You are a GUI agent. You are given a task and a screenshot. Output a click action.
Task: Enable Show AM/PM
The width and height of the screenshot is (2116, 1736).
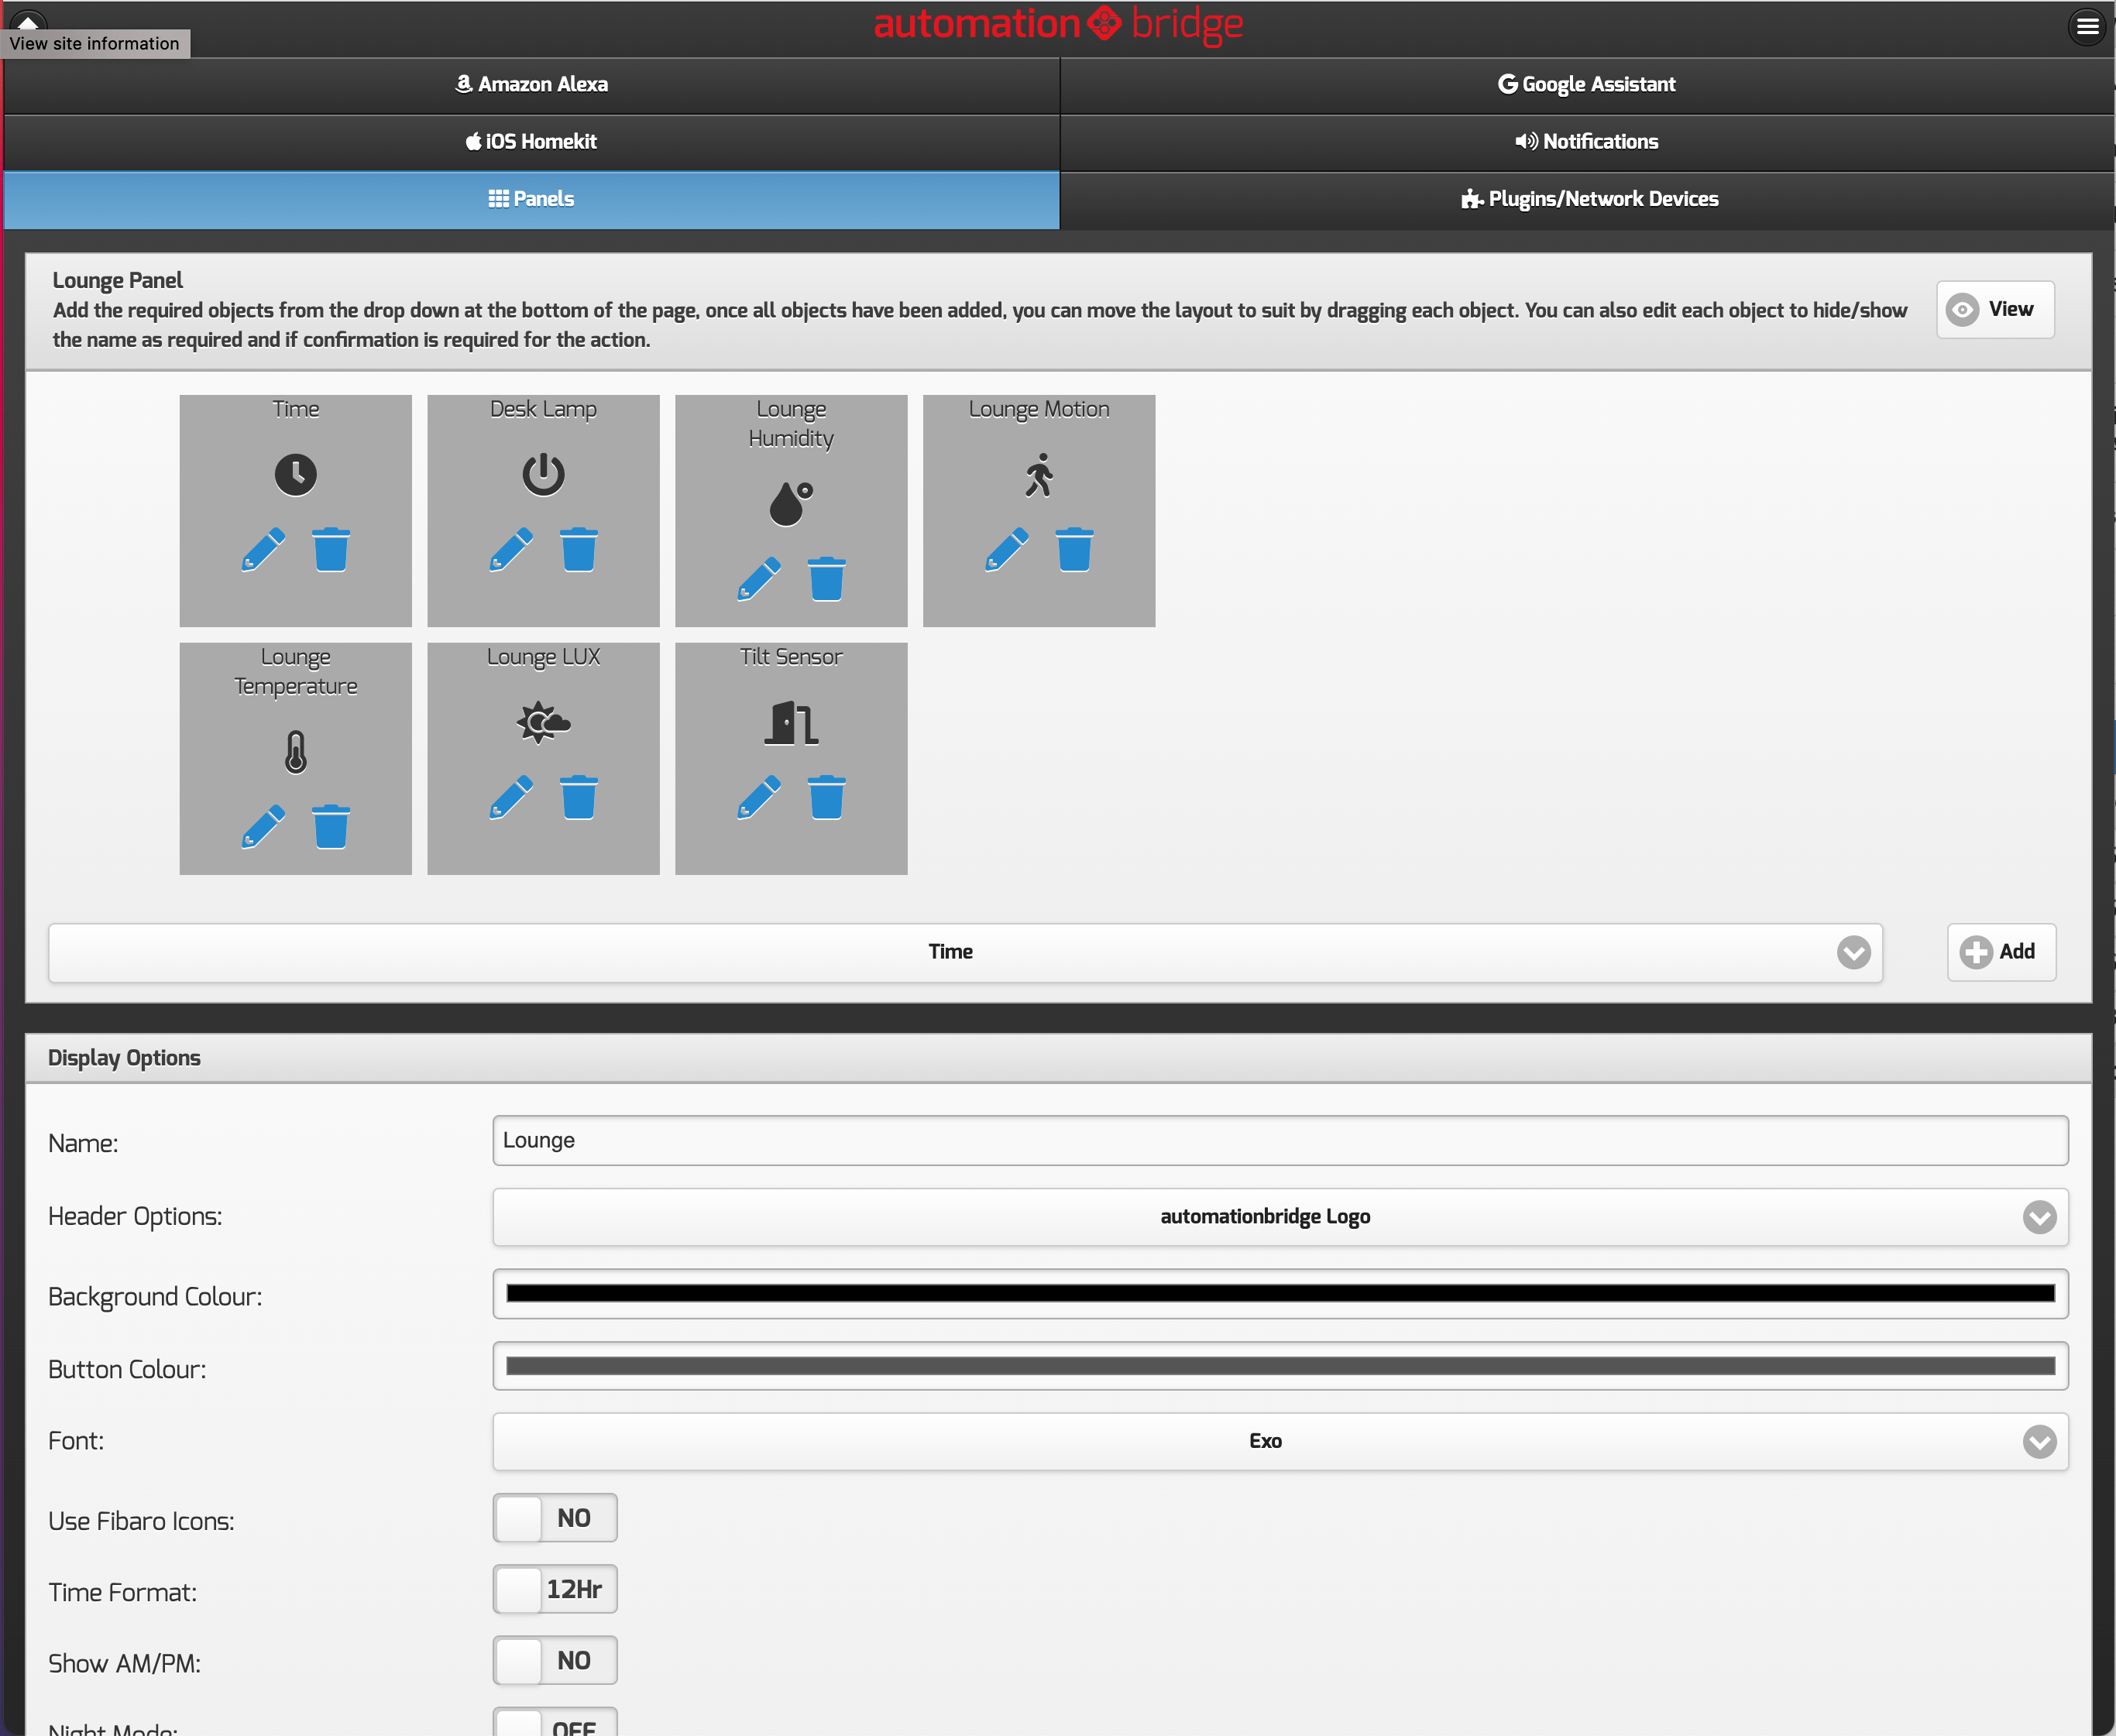(x=555, y=1660)
